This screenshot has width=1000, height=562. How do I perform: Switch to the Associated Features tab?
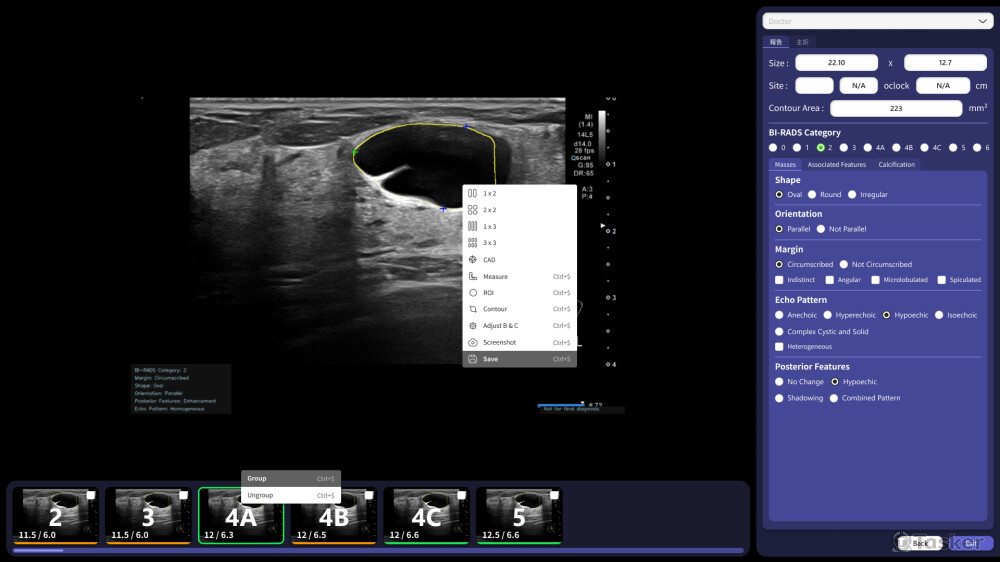(836, 164)
